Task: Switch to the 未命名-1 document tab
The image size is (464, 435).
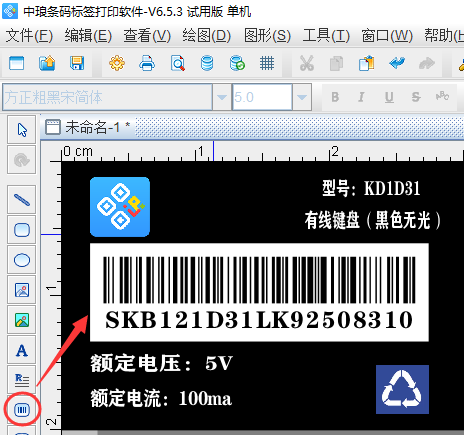Action: click(x=87, y=127)
